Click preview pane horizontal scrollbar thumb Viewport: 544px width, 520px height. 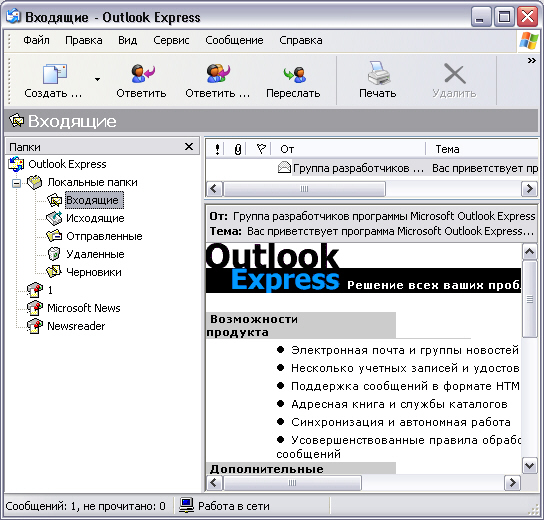[x=292, y=483]
